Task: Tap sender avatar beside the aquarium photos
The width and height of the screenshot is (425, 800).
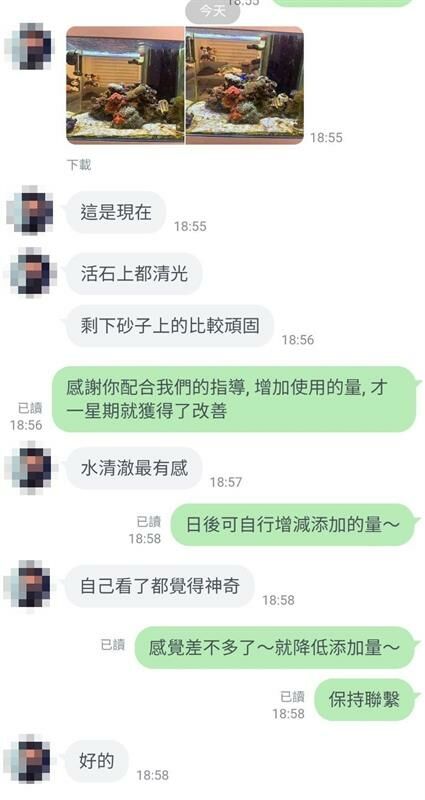Action: (29, 46)
